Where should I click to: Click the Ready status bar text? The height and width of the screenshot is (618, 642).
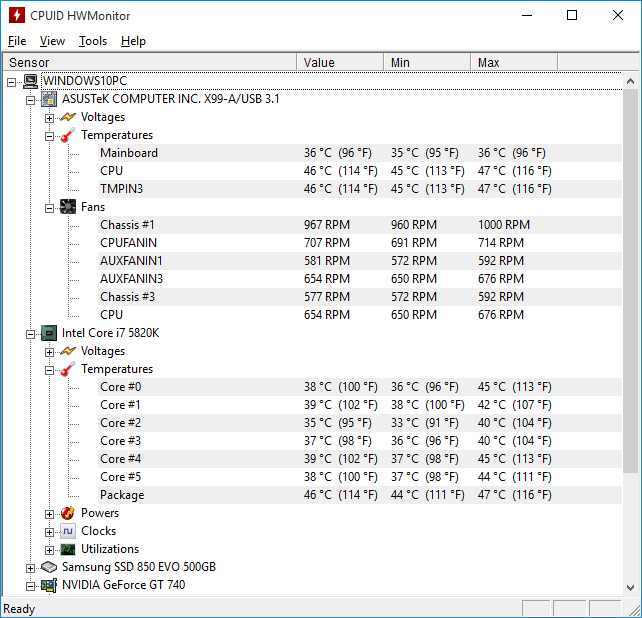[19, 609]
